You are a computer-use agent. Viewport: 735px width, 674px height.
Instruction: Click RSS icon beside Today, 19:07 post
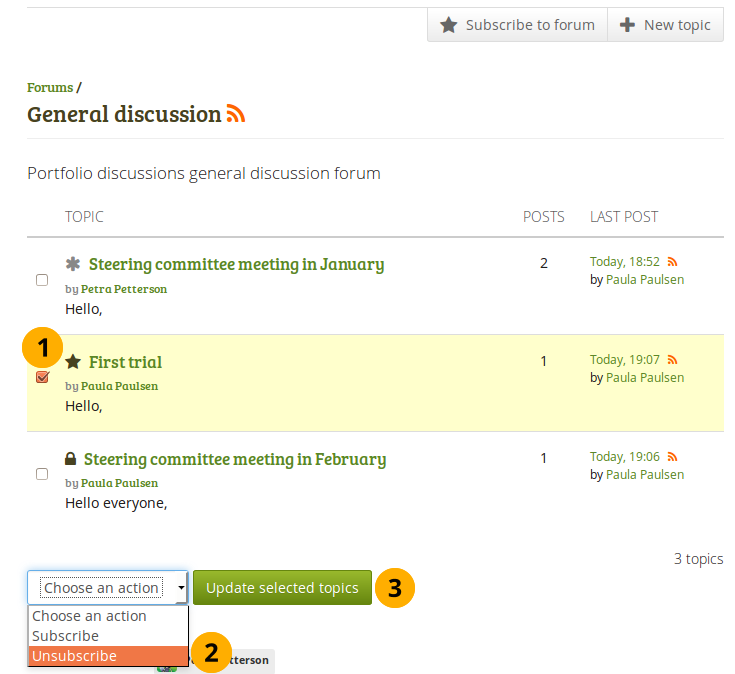[x=673, y=360]
